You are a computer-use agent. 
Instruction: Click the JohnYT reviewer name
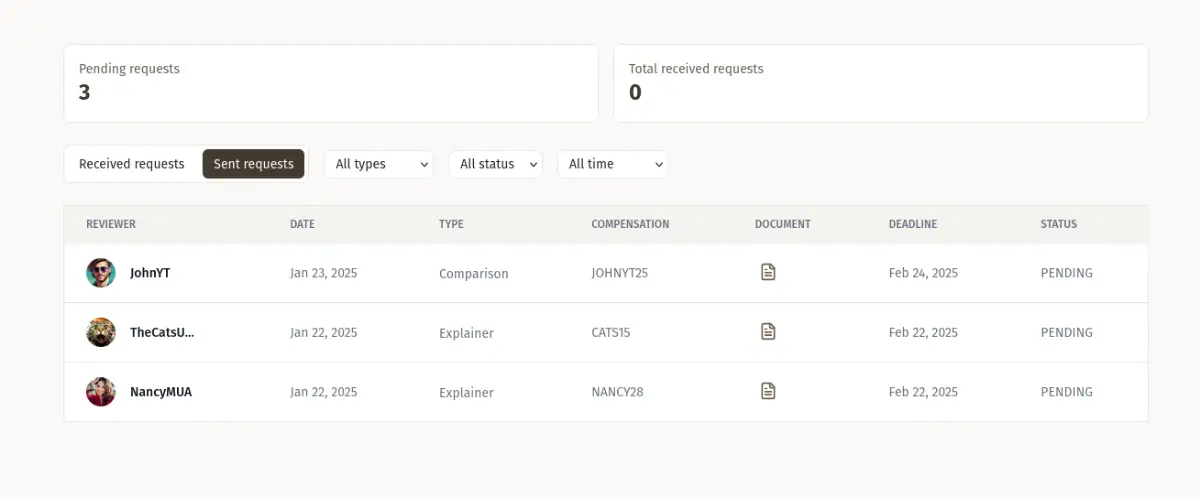pyautogui.click(x=150, y=273)
